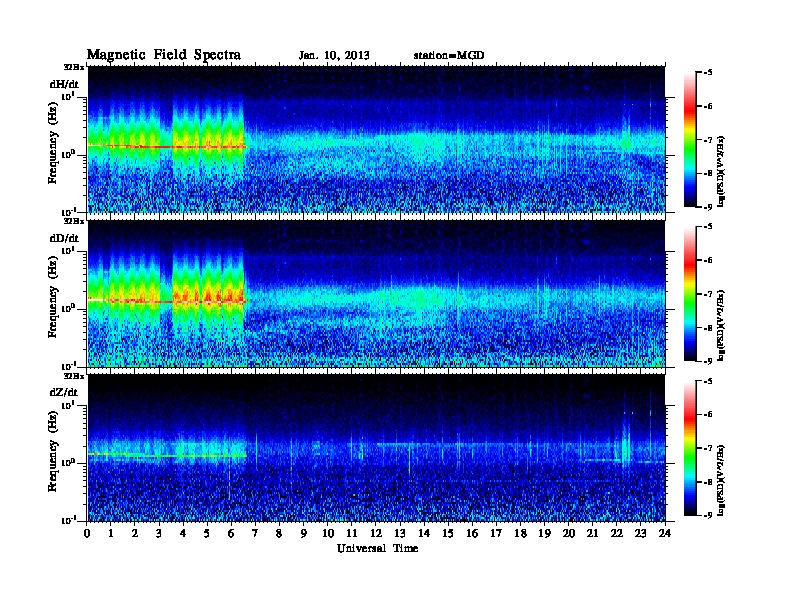Screen dimensions: 792x612
Task: Click the -7 label on dH/dt colorbar
Action: [708, 140]
